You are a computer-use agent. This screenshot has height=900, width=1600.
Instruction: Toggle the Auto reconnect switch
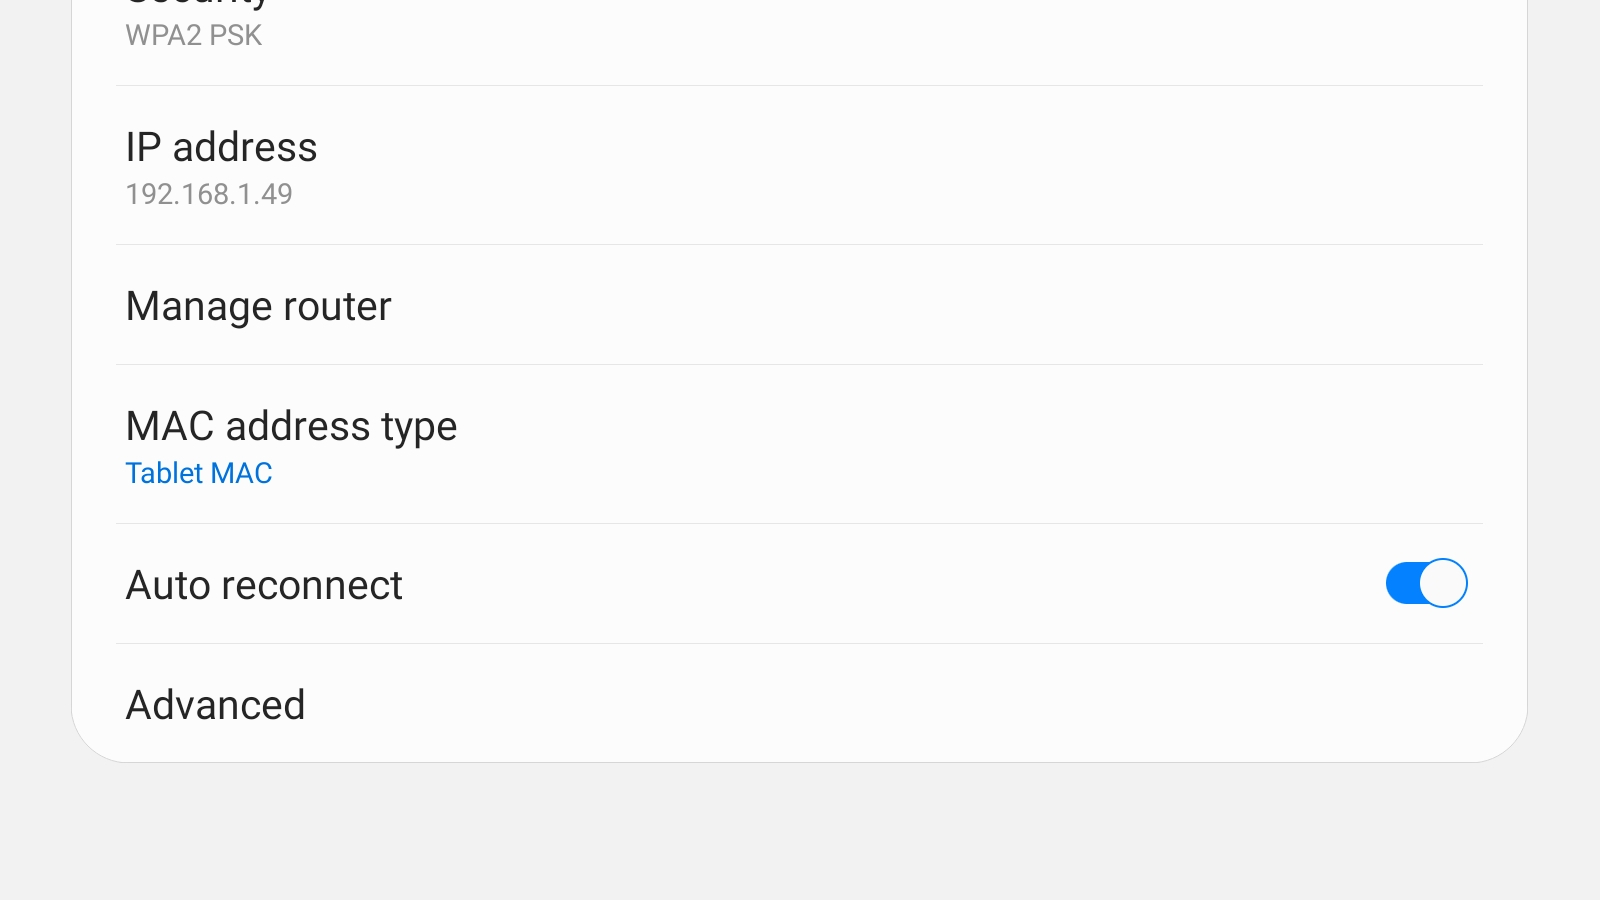[x=1426, y=583]
